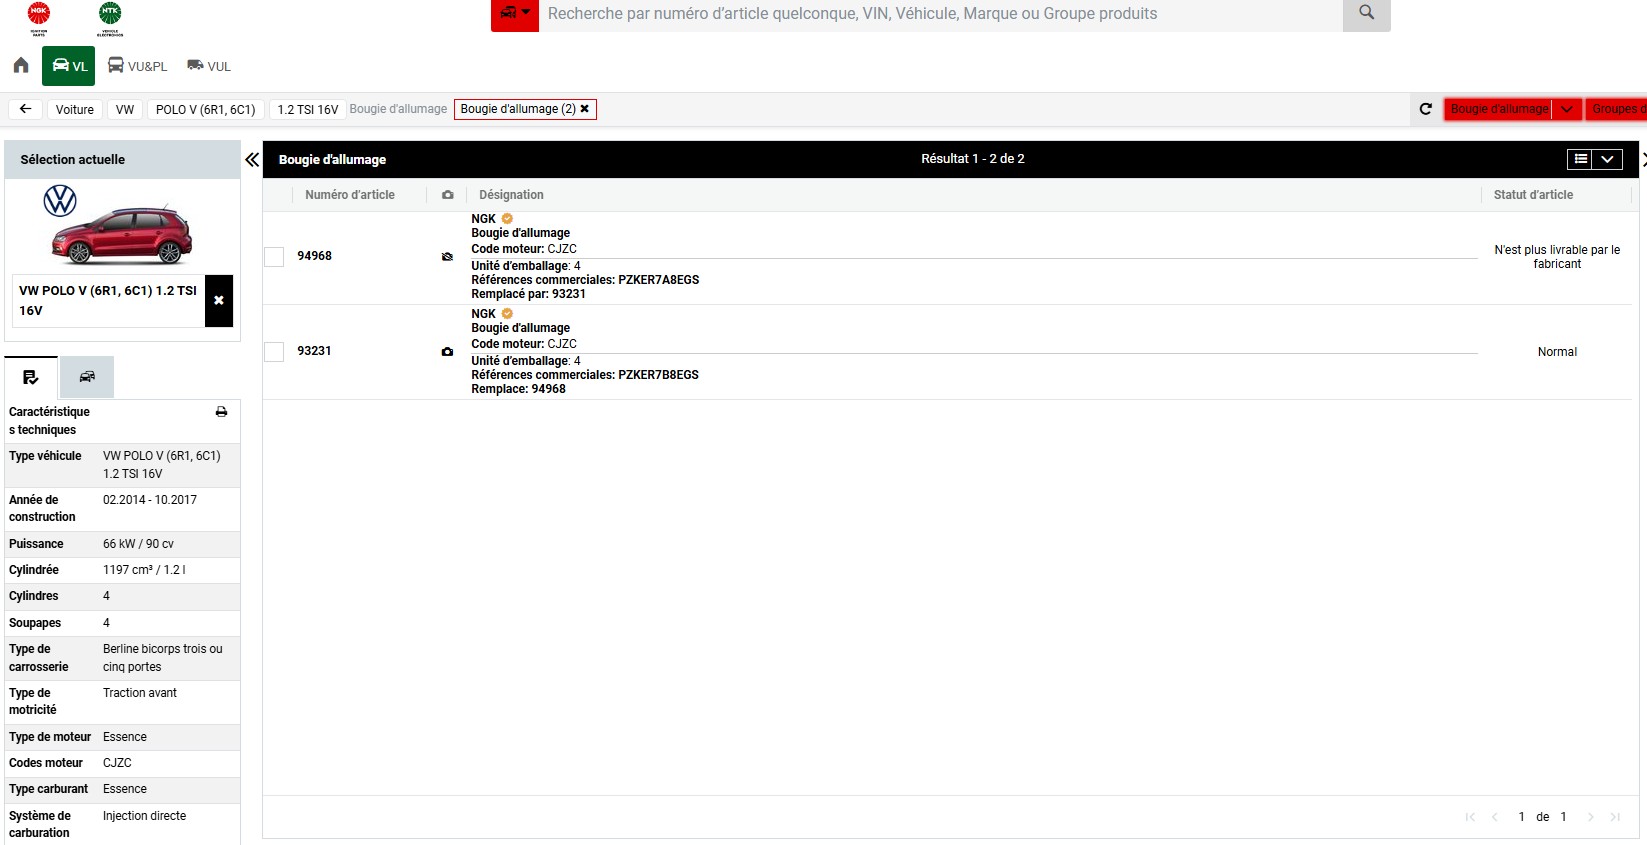Click the camera icon column header
Screen dimensions: 1647x845
click(448, 195)
